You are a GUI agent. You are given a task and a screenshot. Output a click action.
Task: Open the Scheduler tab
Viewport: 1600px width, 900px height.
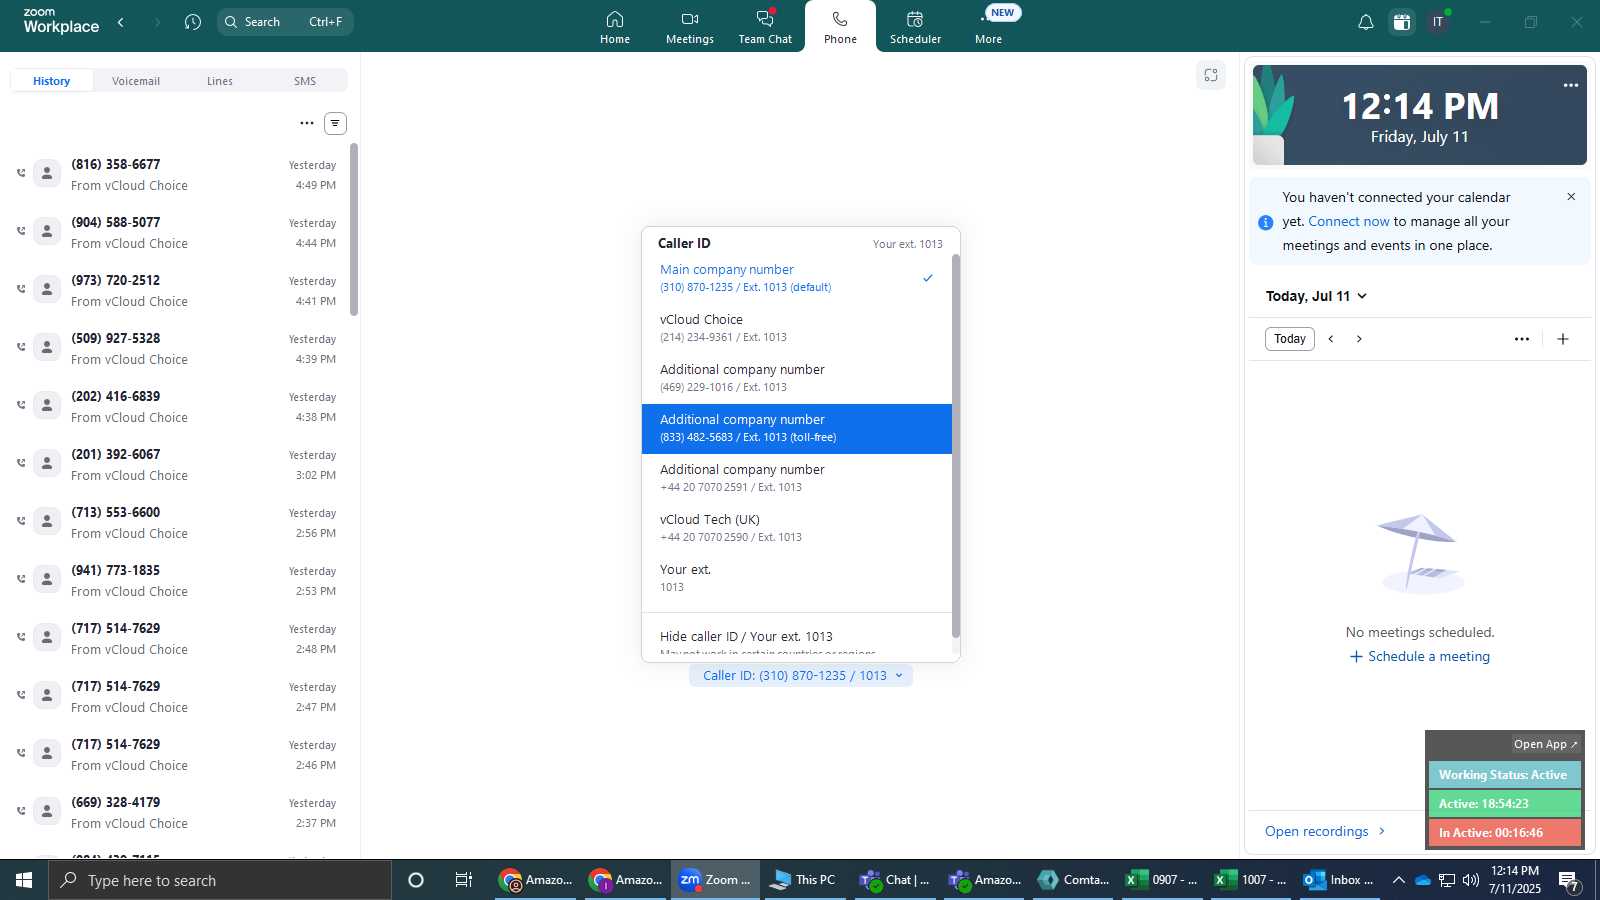tap(915, 27)
